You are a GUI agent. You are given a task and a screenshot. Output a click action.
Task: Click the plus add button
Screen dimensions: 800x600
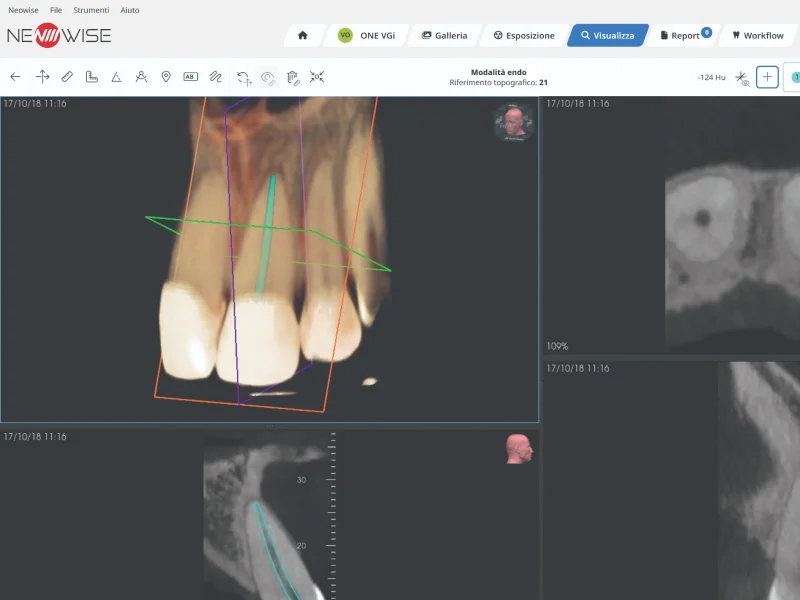767,77
